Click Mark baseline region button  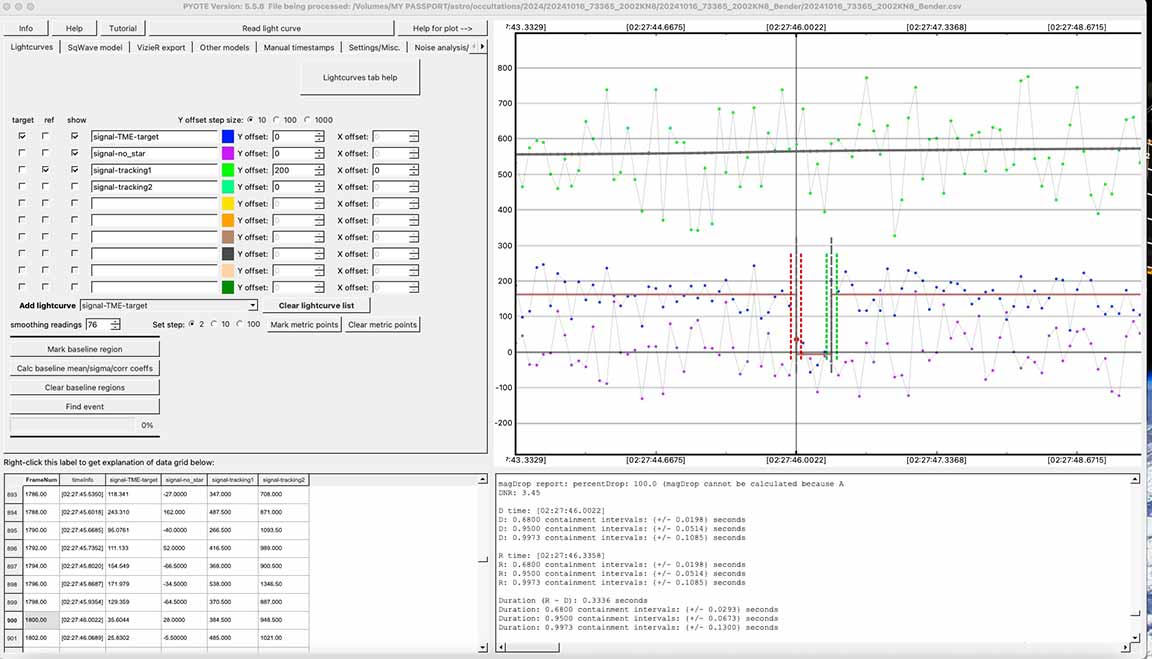84,349
